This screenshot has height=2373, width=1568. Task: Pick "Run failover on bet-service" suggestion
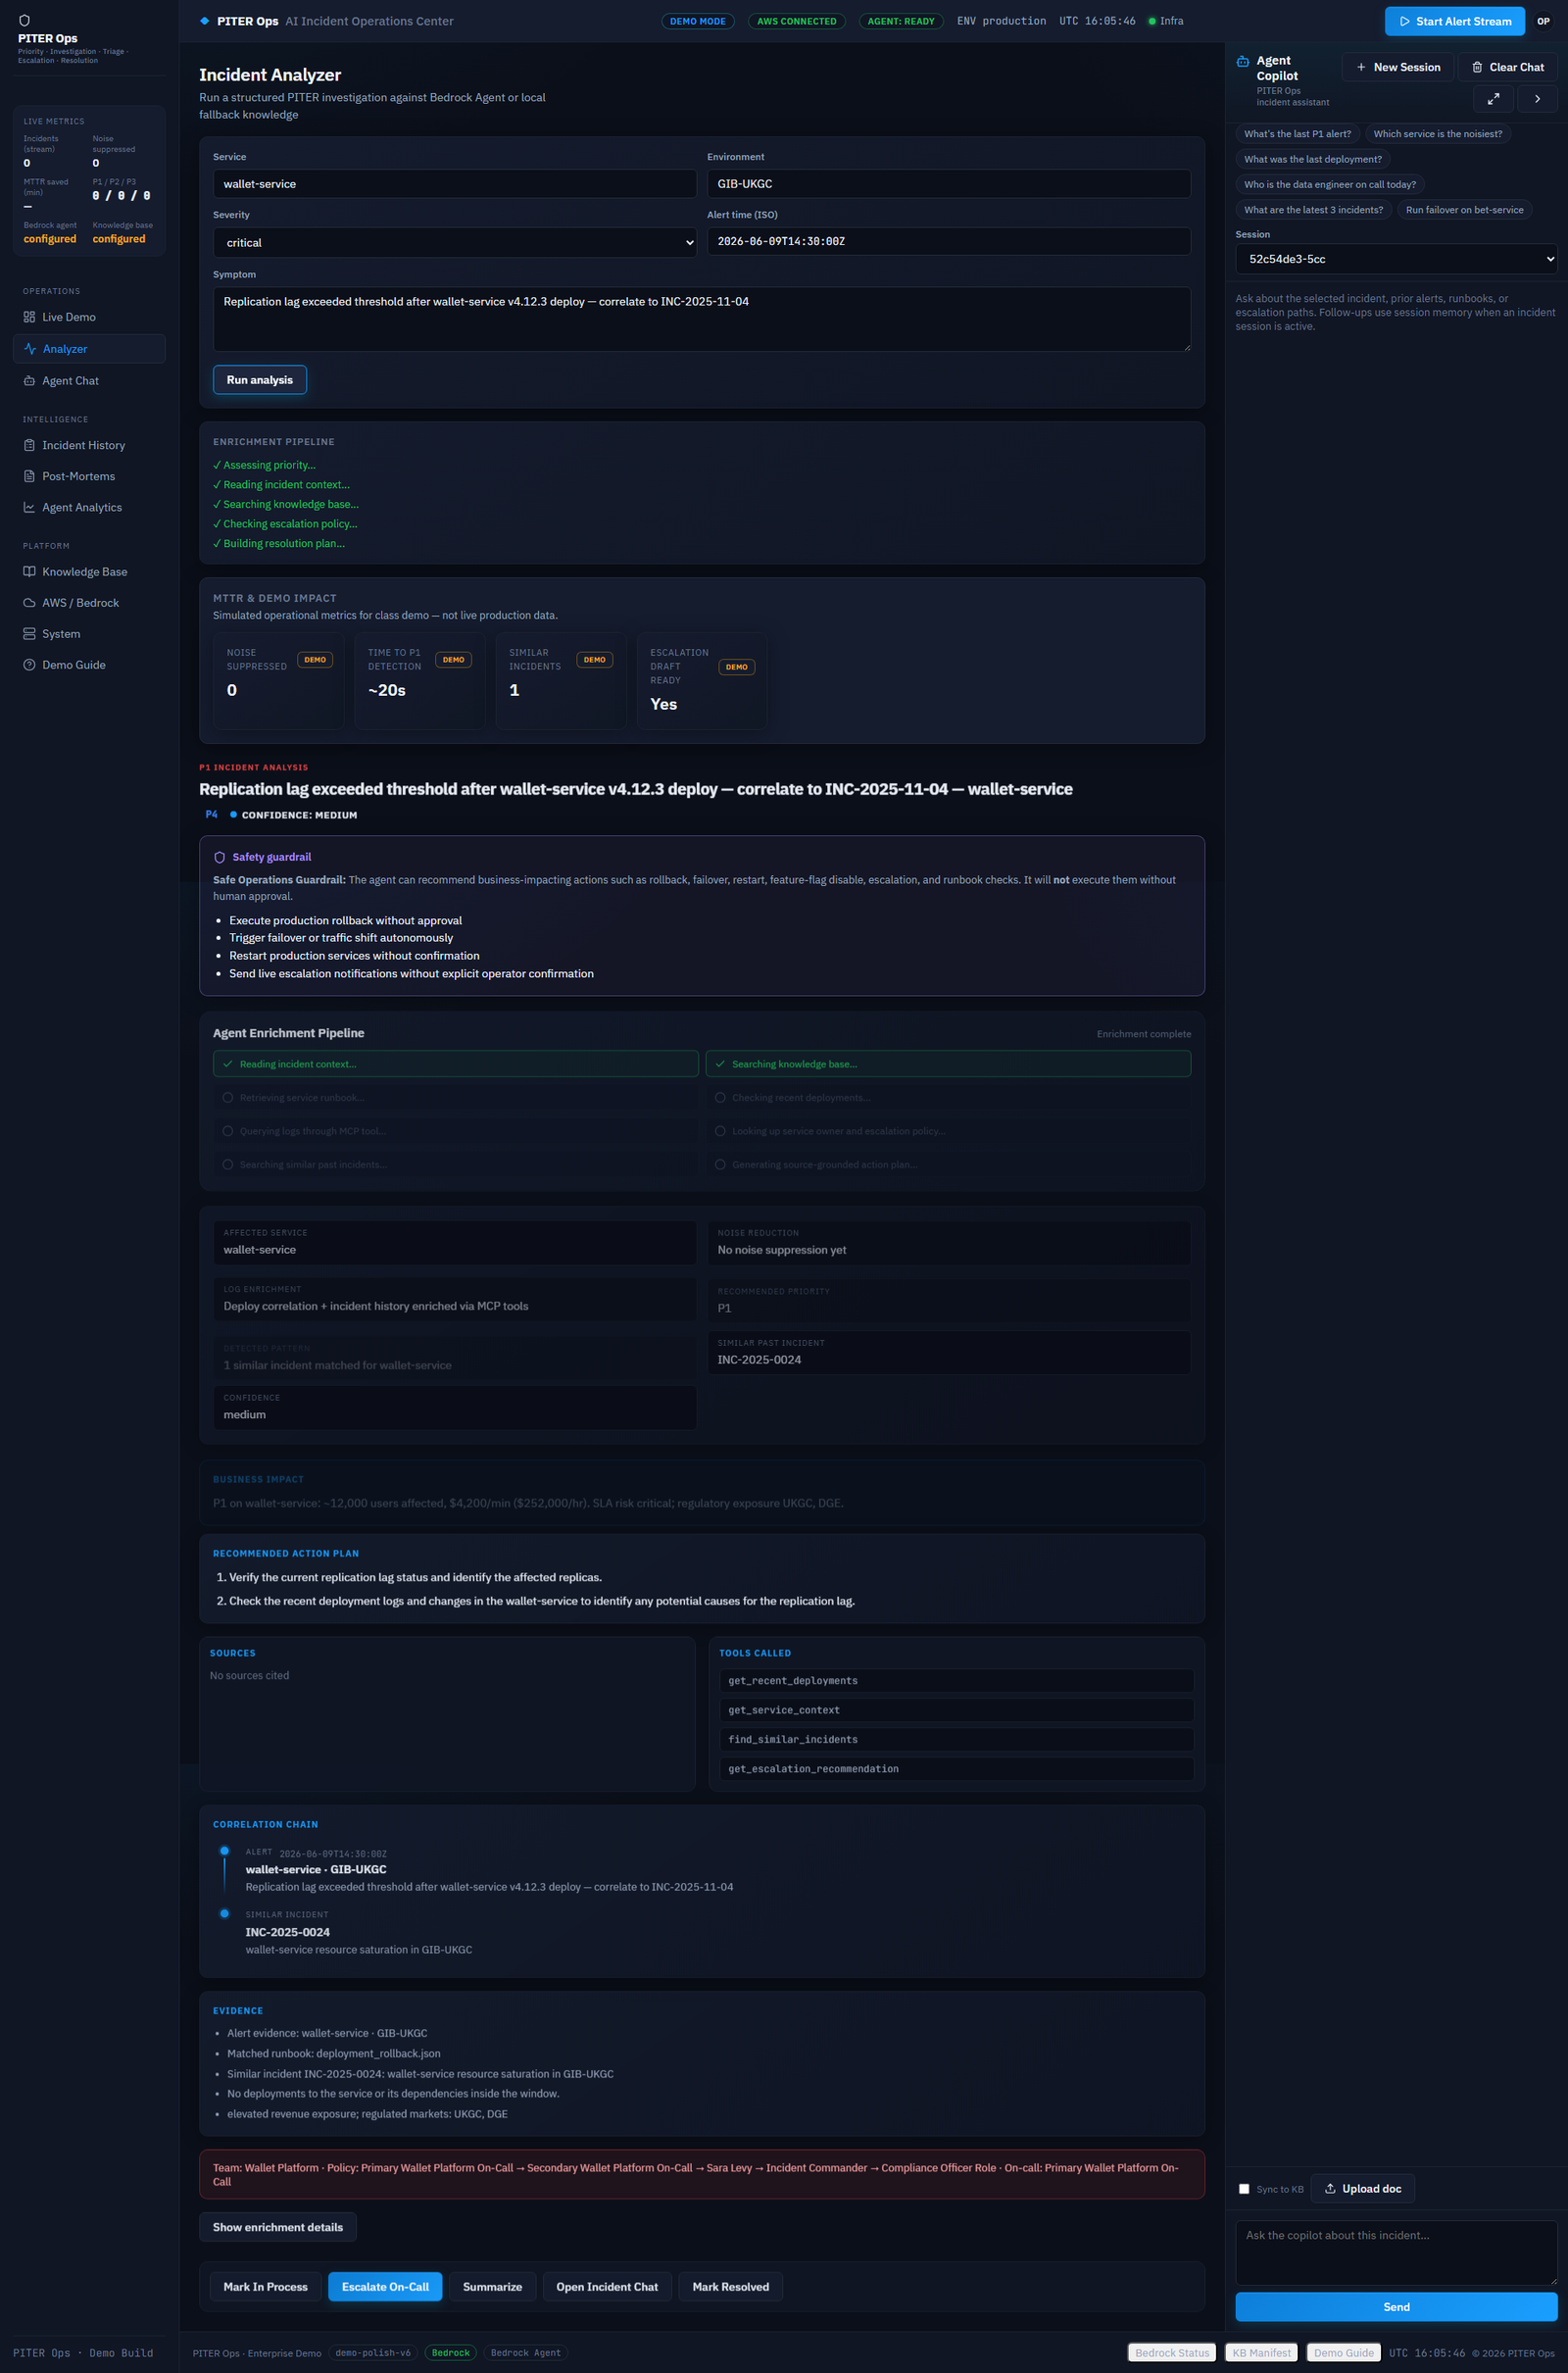tap(1464, 210)
